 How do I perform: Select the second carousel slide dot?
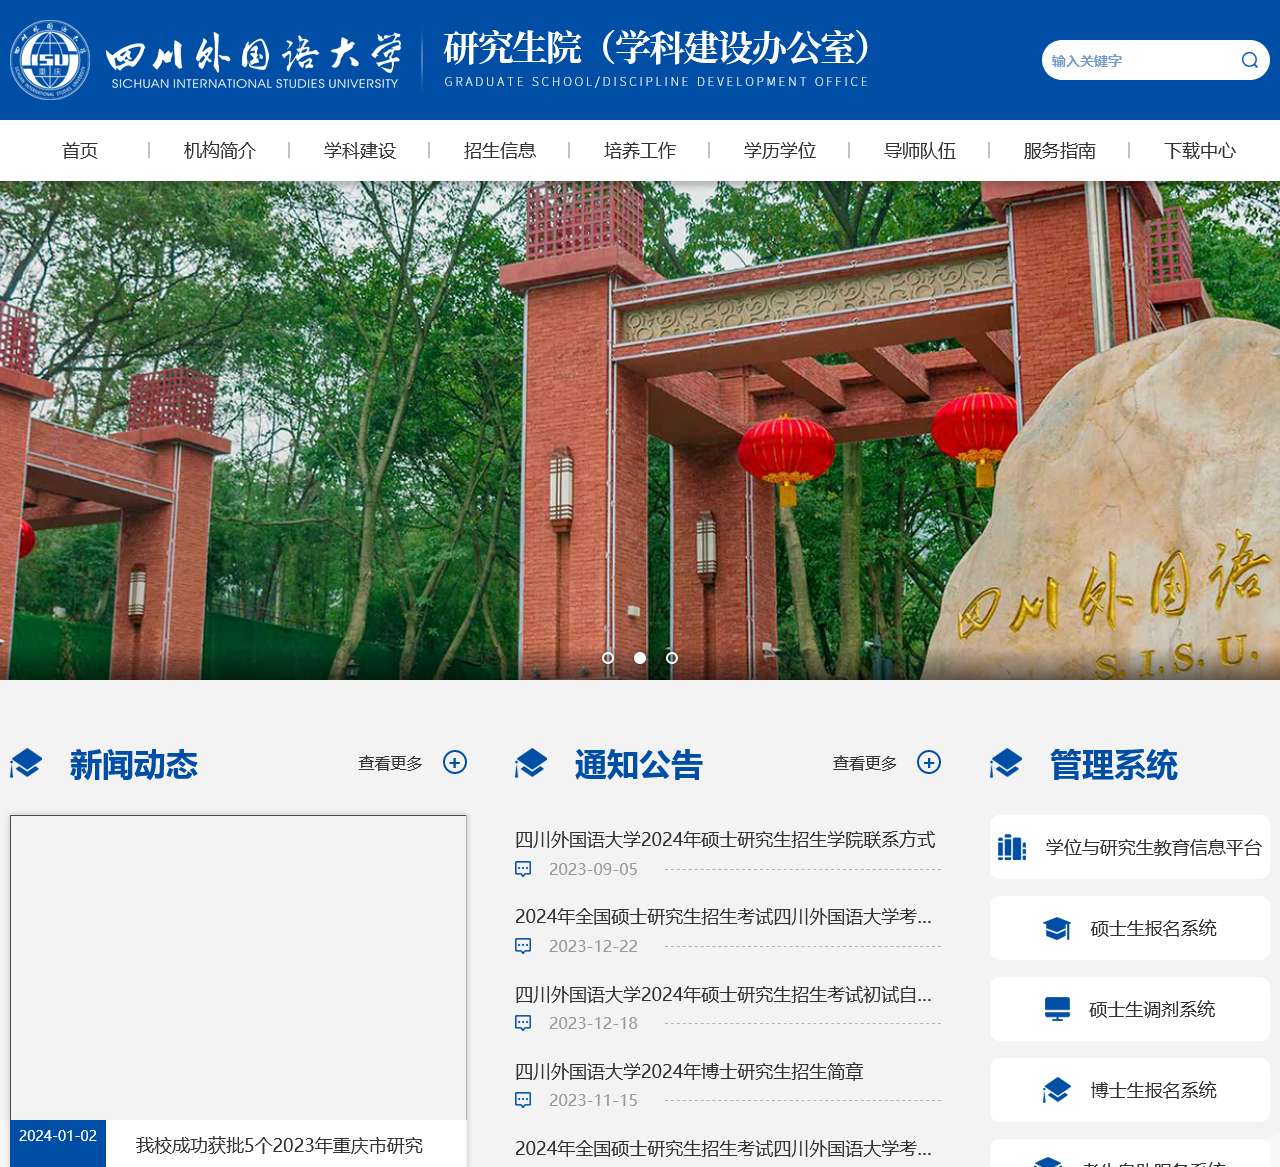640,658
